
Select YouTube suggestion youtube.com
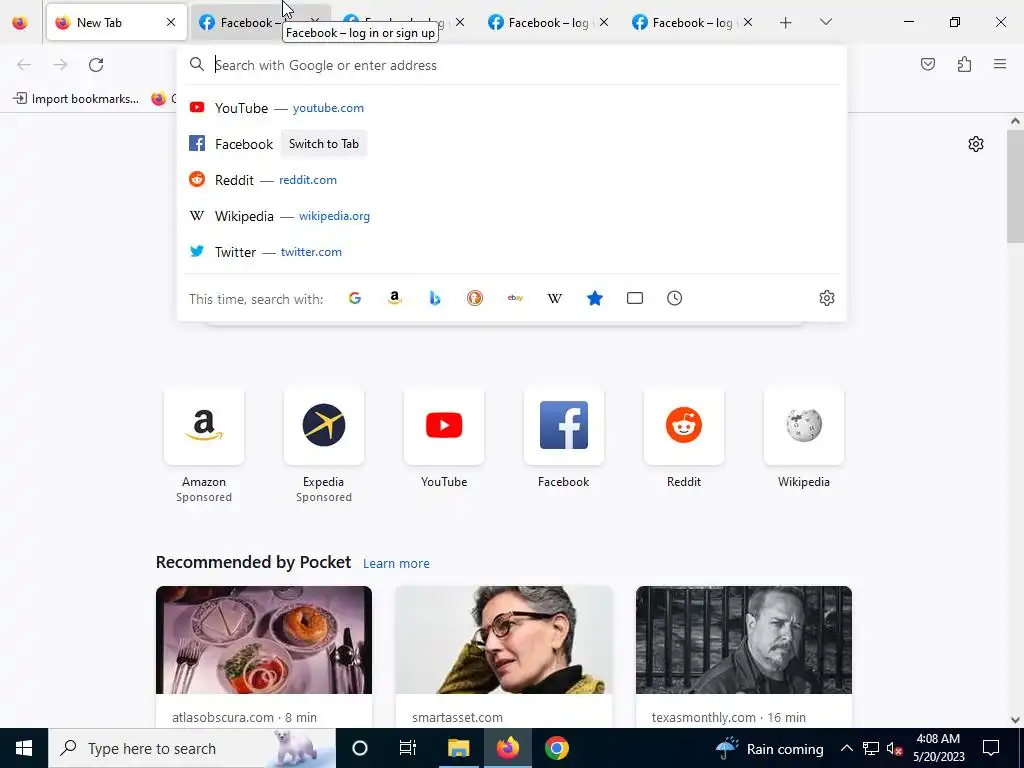pos(512,108)
